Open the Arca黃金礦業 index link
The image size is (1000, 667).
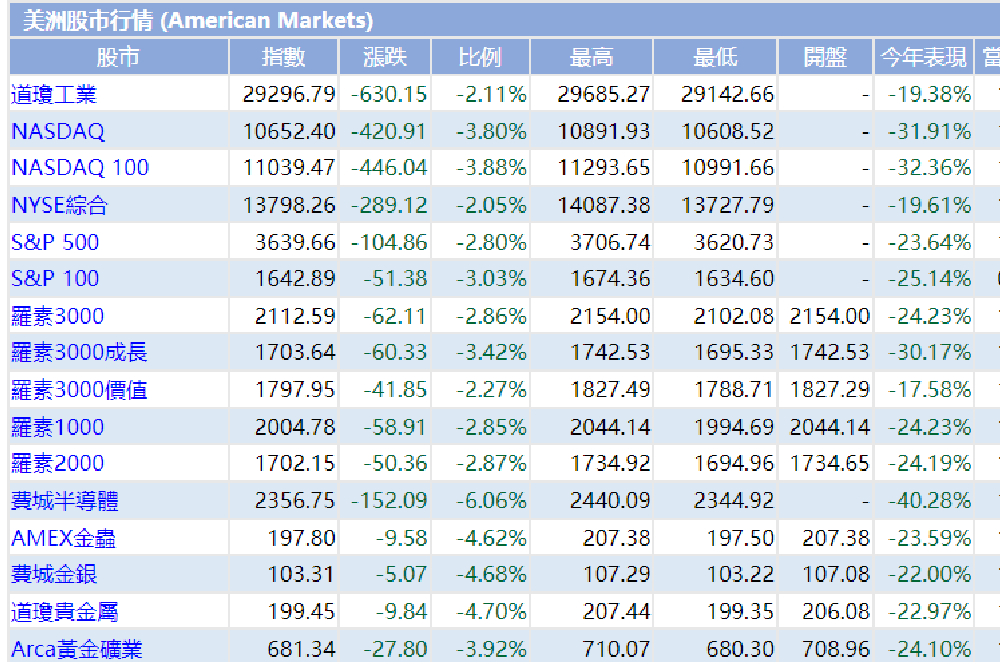click(x=77, y=649)
